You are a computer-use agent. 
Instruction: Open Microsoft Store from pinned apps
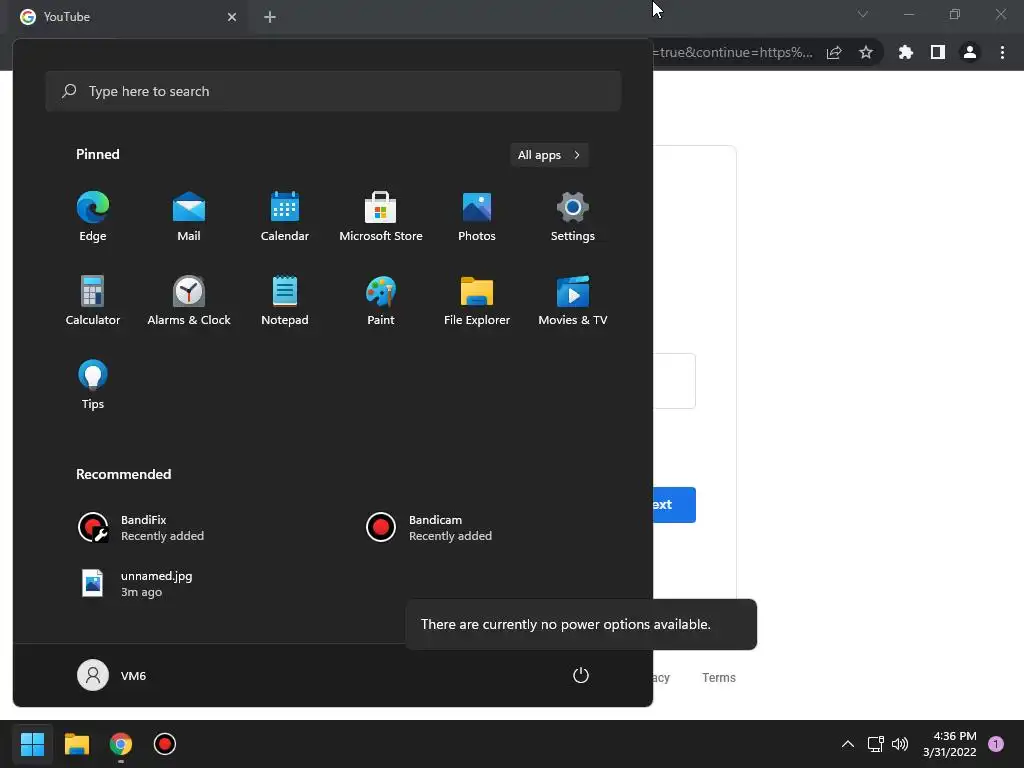(x=381, y=217)
